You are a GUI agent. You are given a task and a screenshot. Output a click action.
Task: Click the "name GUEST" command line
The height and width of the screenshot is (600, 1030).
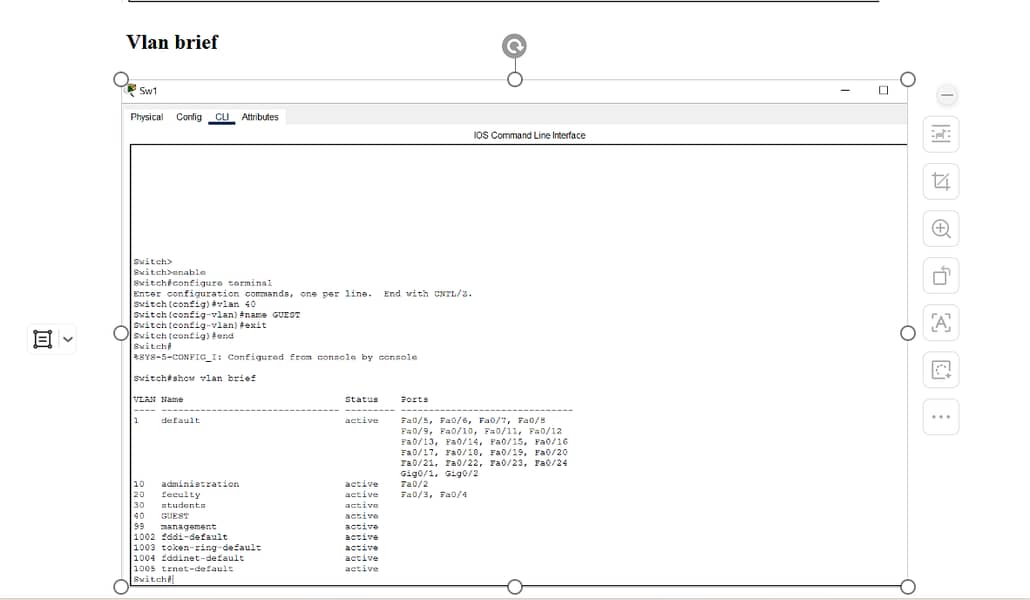[216, 315]
